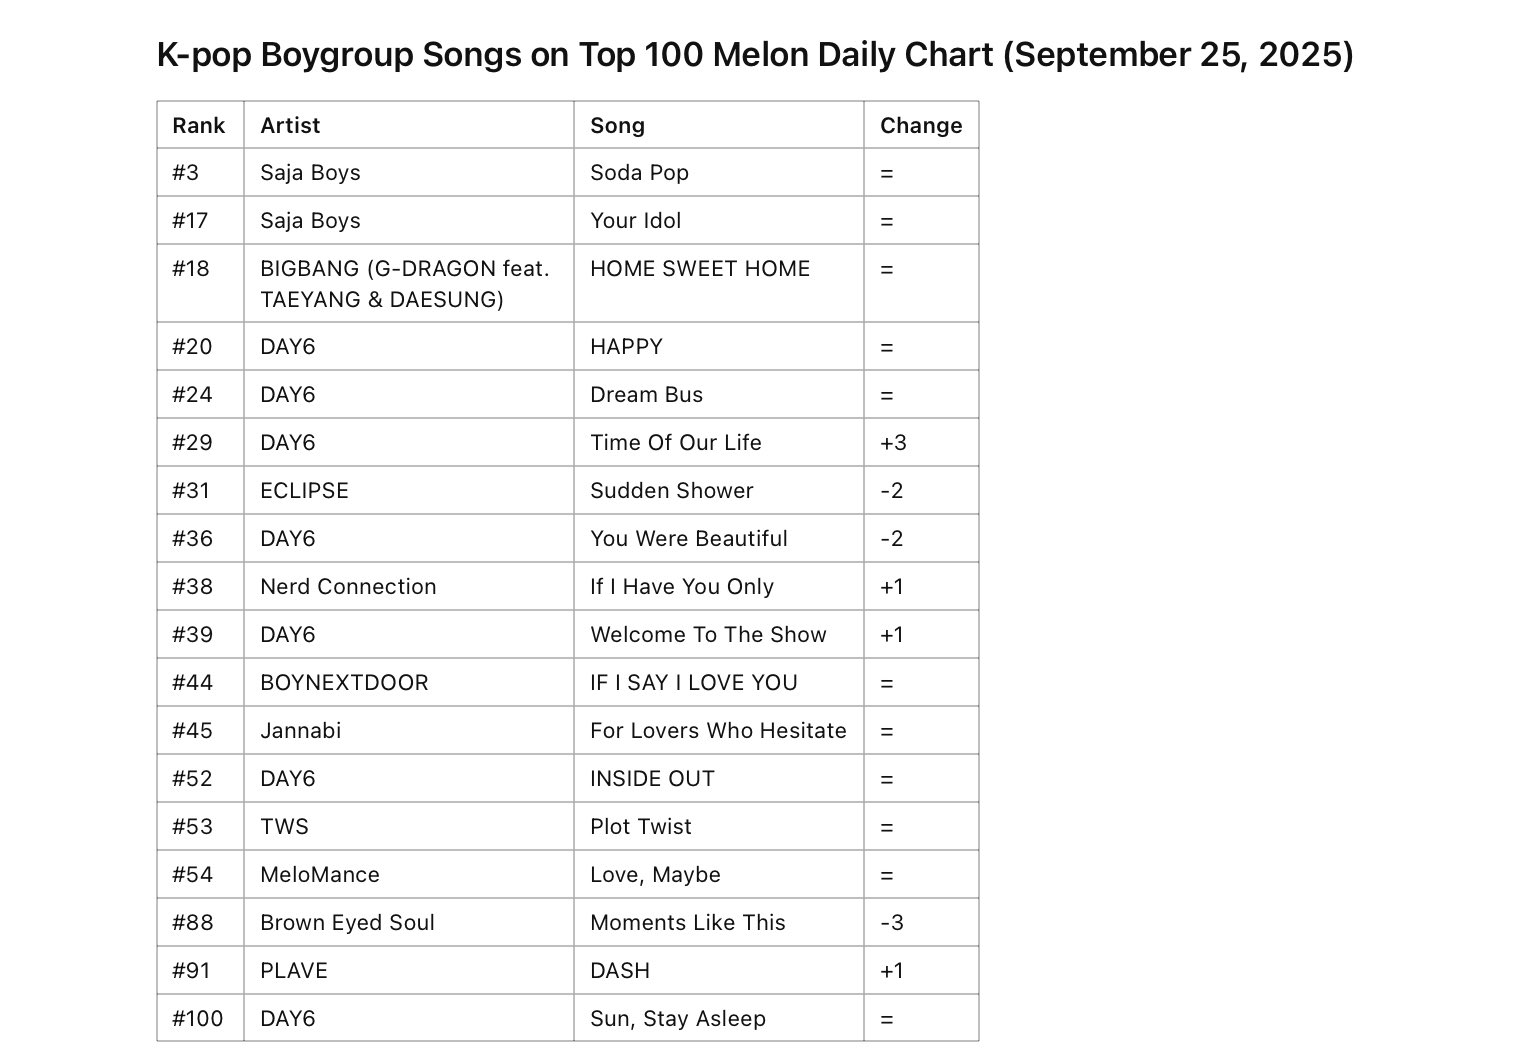This screenshot has width=1536, height=1055.
Task: Click the TWS artist cell
Action: (409, 827)
